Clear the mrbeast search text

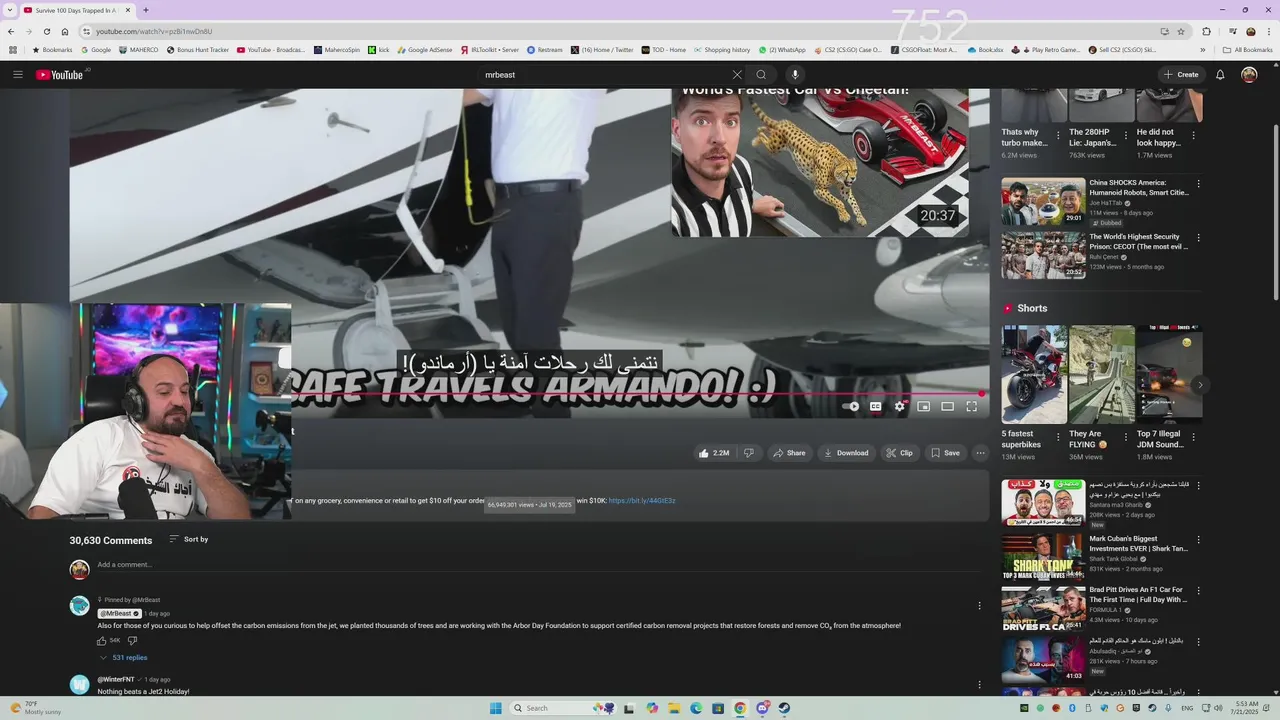pyautogui.click(x=737, y=75)
